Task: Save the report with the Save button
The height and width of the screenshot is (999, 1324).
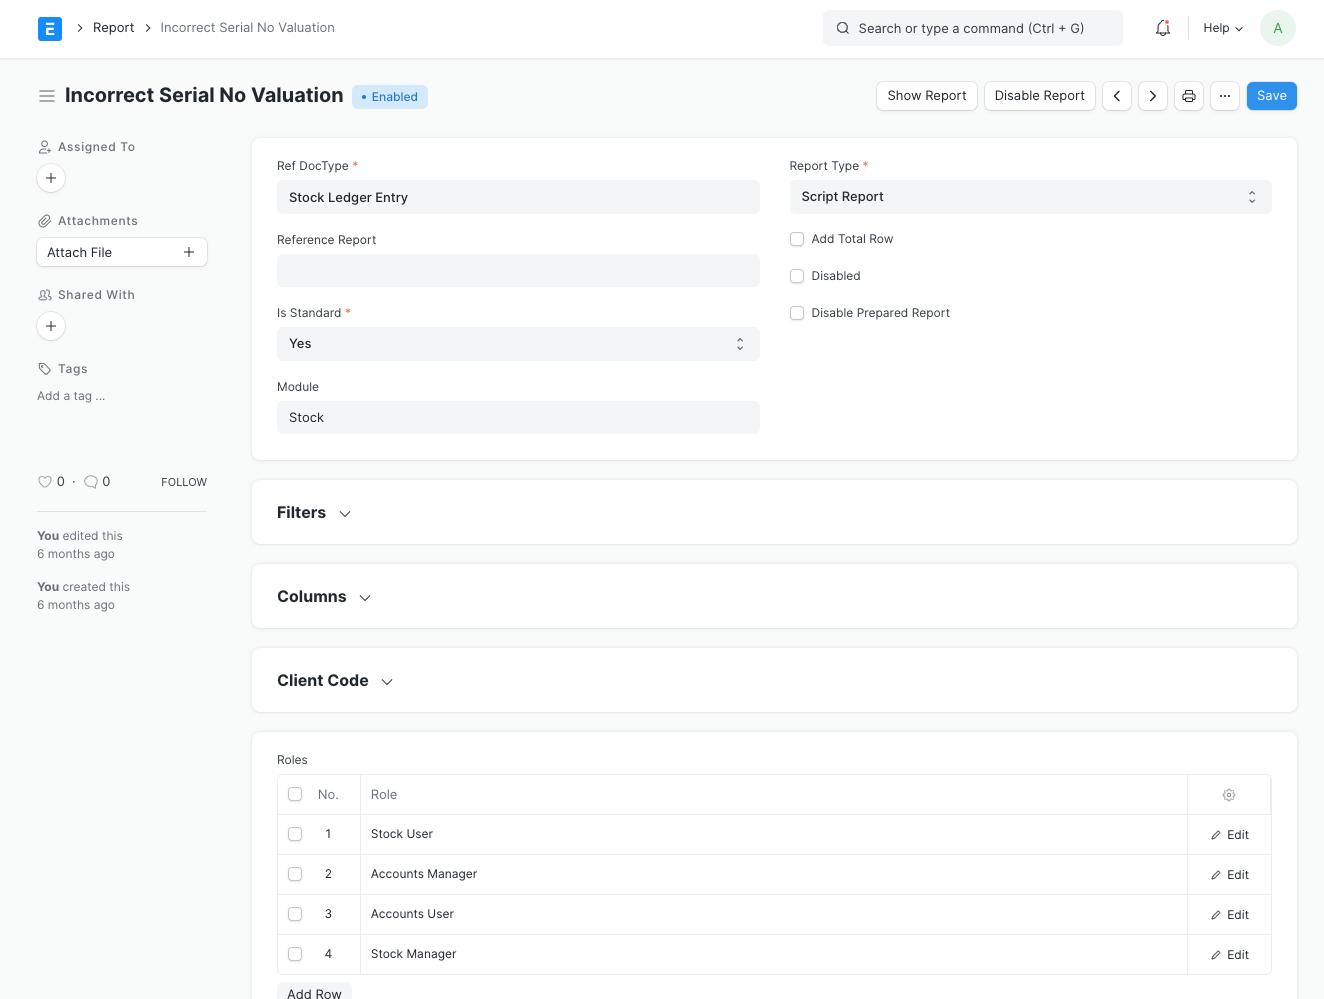Action: tap(1271, 95)
